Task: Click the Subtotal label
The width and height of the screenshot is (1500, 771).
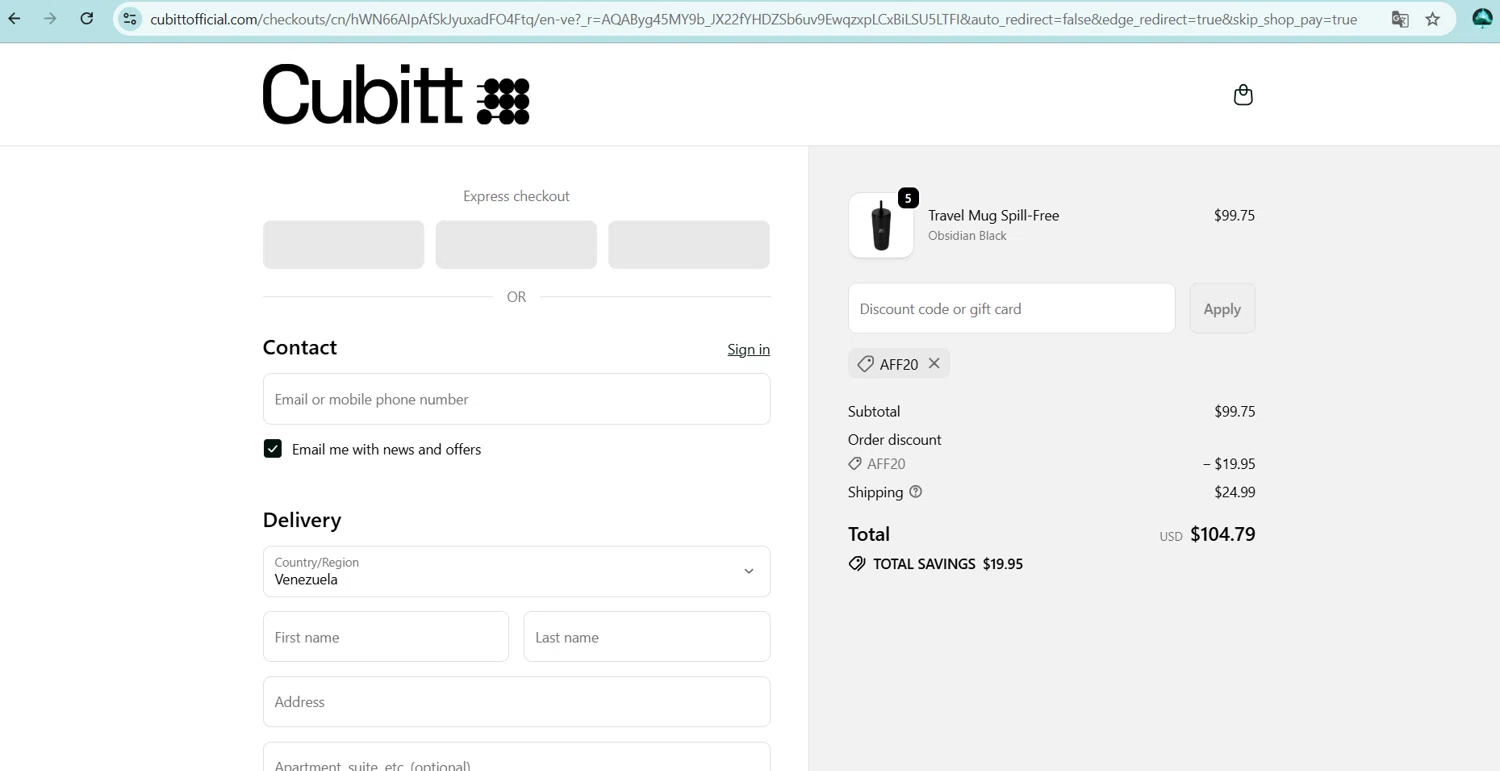Action: 874,411
